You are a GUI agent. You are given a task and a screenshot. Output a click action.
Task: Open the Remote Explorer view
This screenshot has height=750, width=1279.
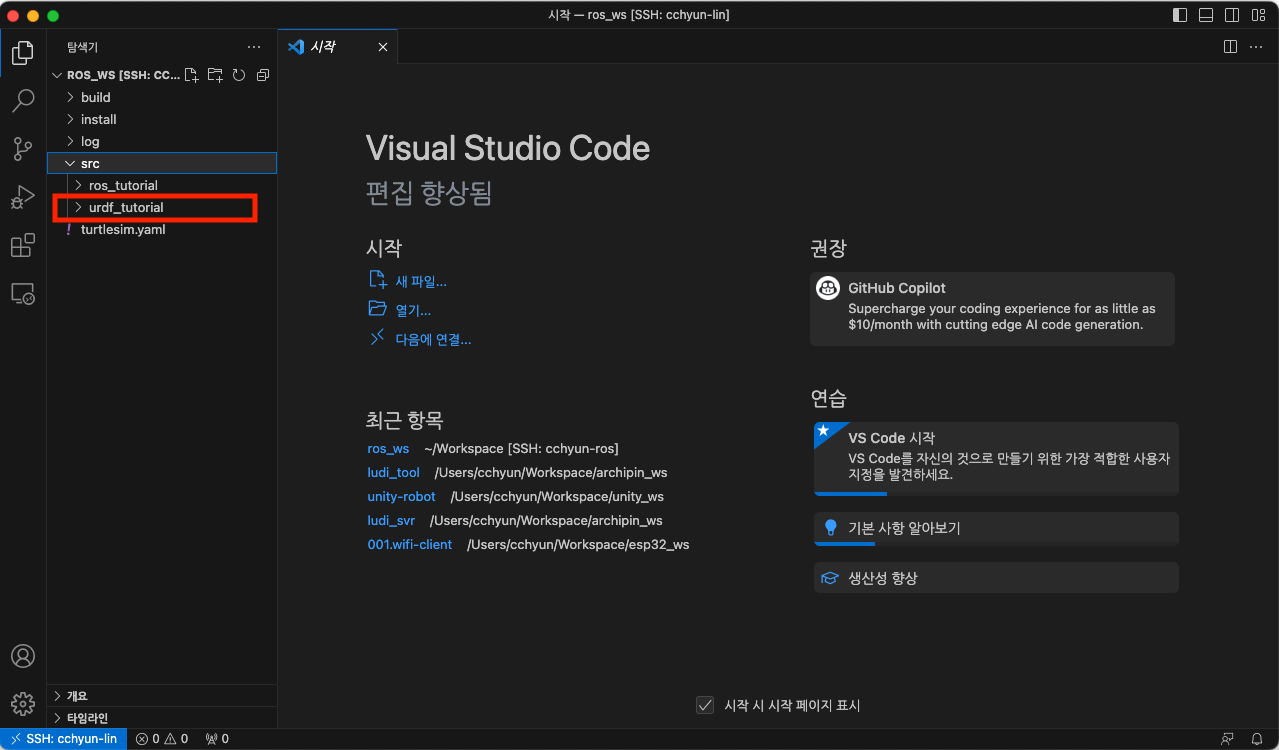coord(23,294)
